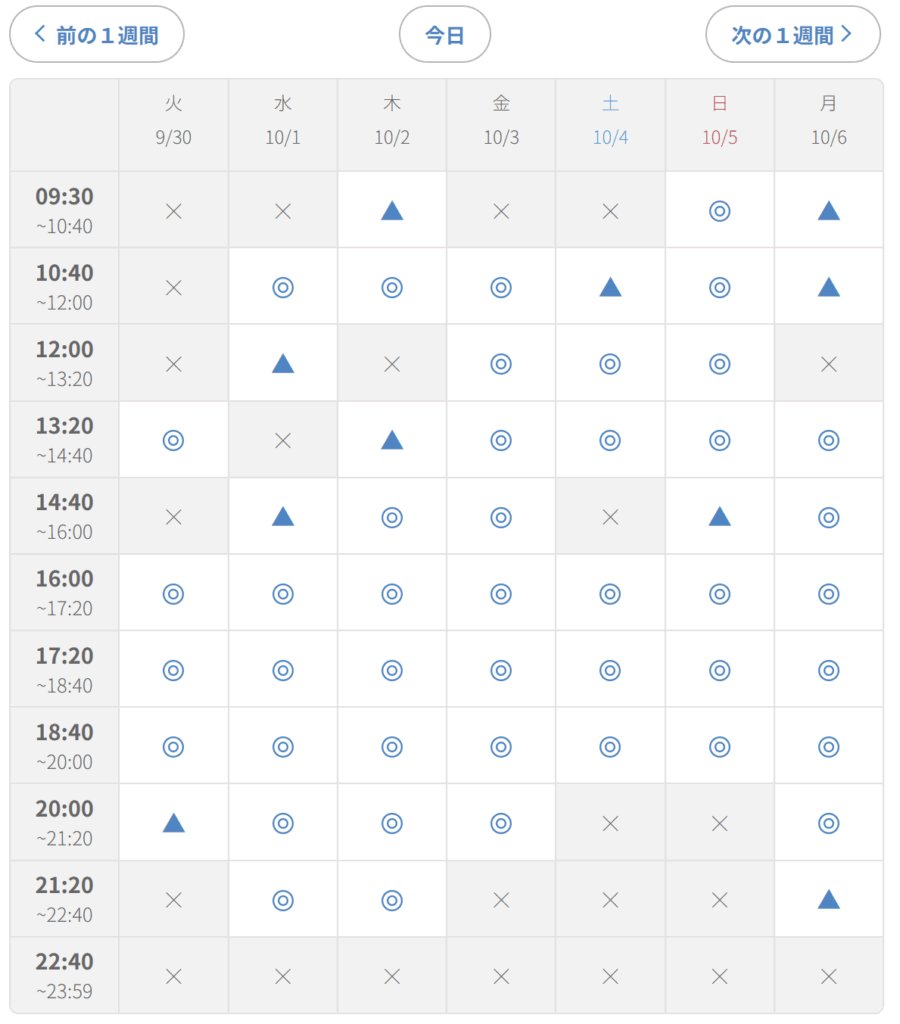Choose triangle slot Wednesday 10/1 at 12:00

(x=283, y=363)
